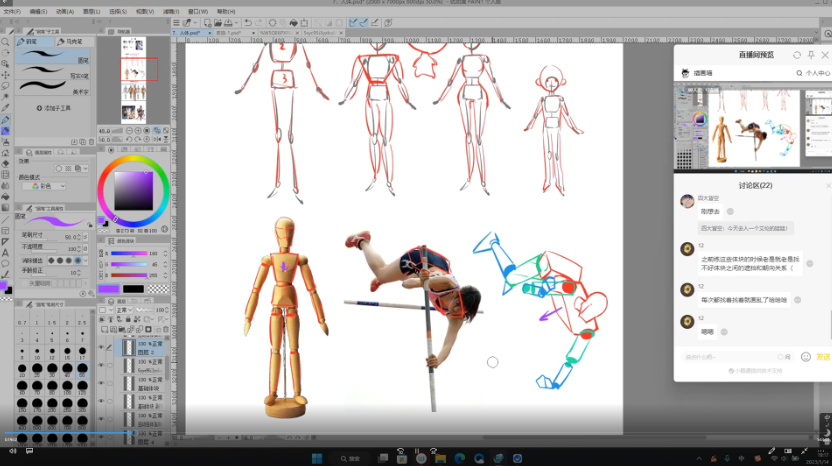Pin the live preview window
Screen dimensions: 832x466
[x=811, y=55]
